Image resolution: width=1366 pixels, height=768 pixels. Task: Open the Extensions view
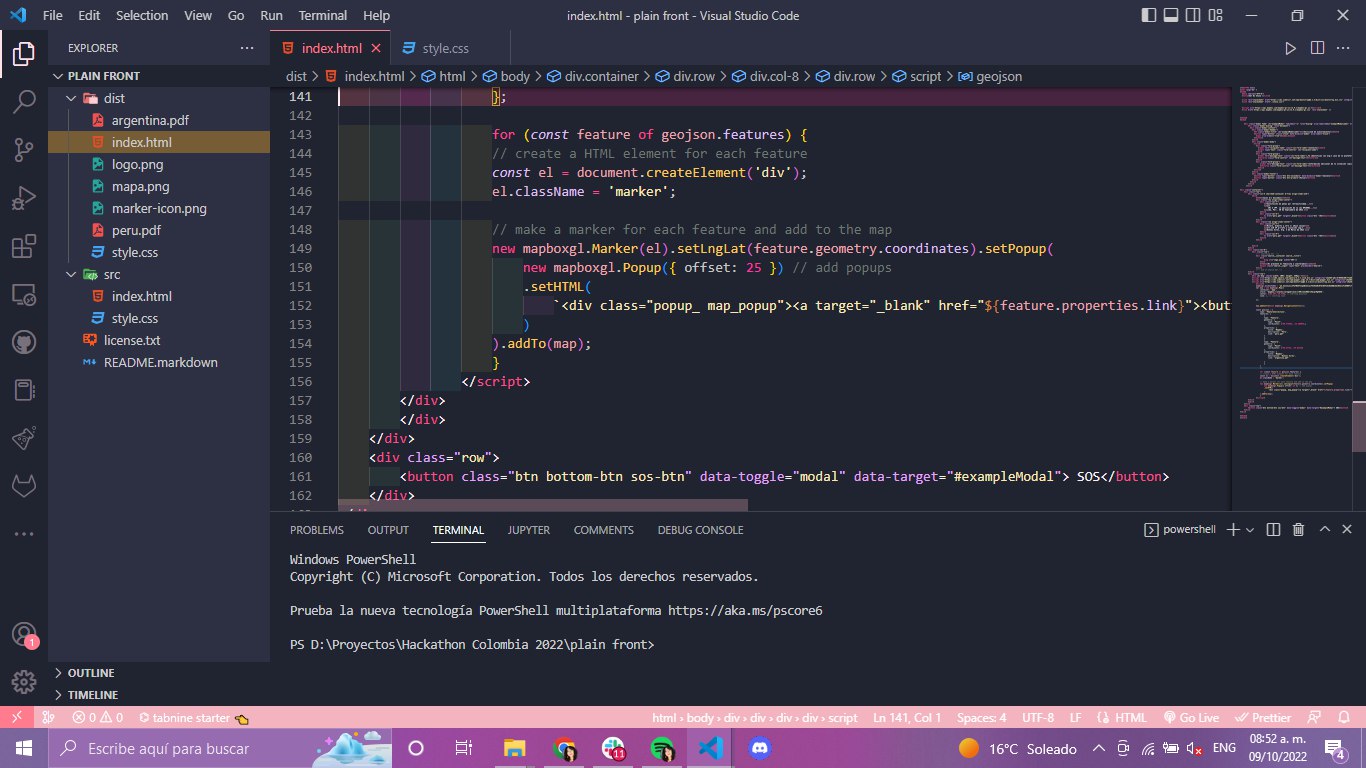coord(24,246)
